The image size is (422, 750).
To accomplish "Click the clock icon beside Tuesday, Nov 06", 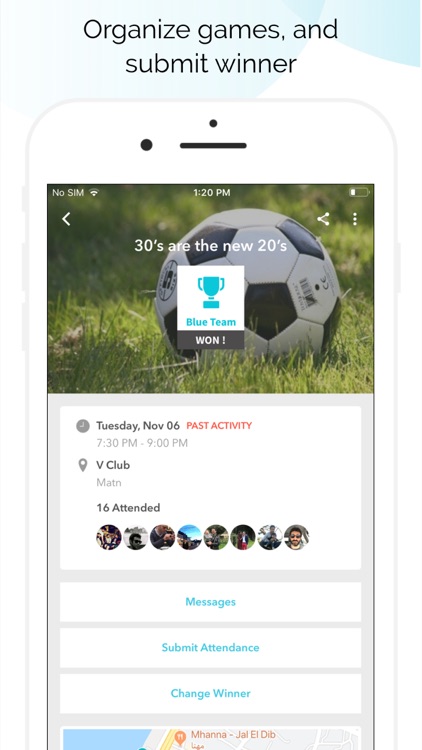I will point(83,426).
